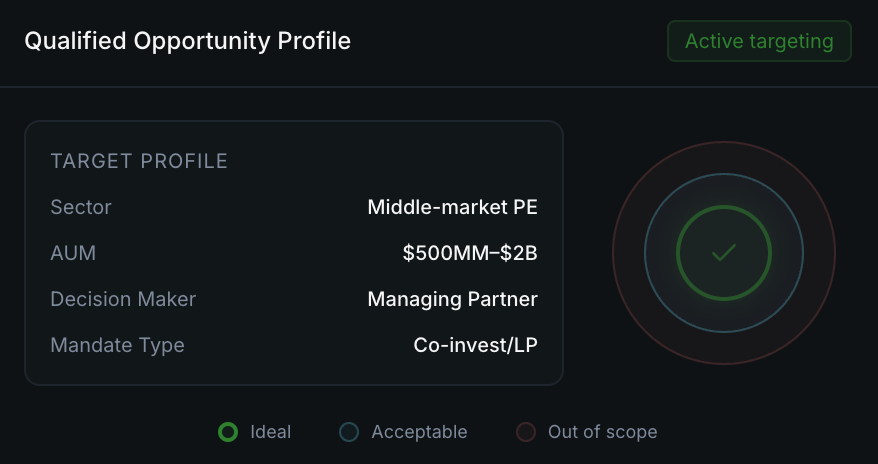Click the Sector field label
This screenshot has height=464, width=878.
(81, 207)
